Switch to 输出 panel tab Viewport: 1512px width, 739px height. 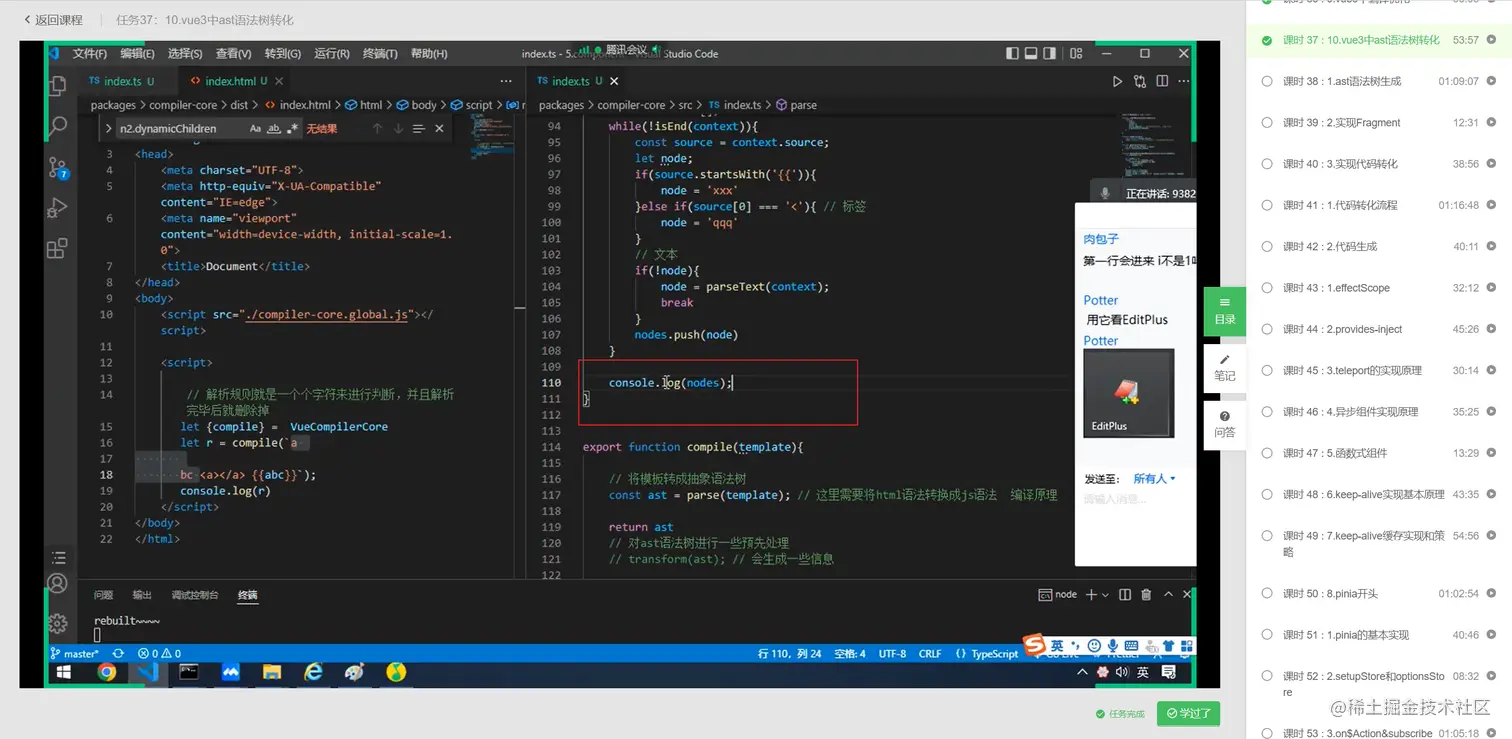pyautogui.click(x=142, y=595)
